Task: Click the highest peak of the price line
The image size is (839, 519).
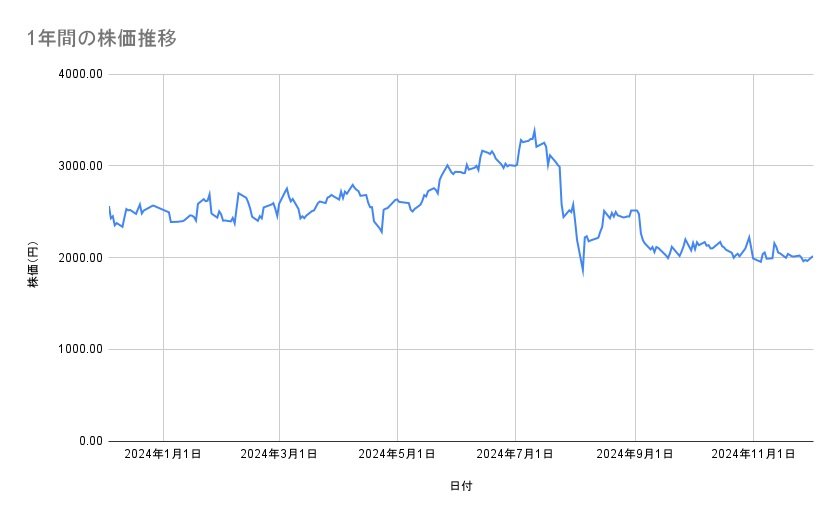Action: (x=535, y=129)
